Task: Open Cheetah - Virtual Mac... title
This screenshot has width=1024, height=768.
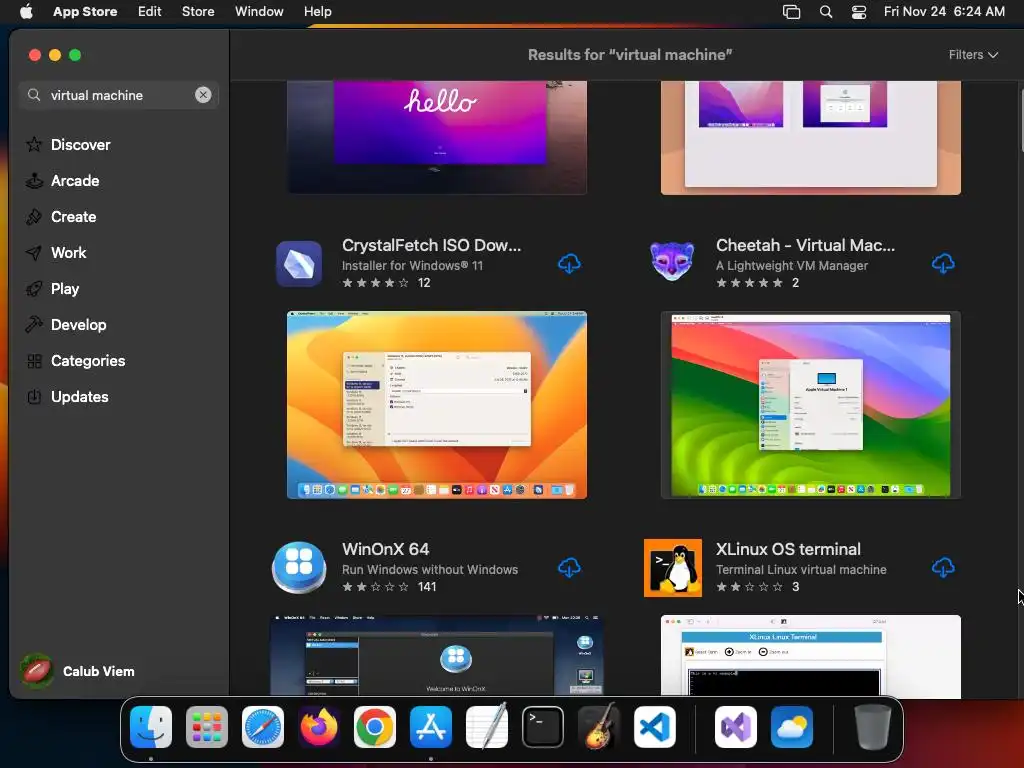Action: [x=805, y=245]
